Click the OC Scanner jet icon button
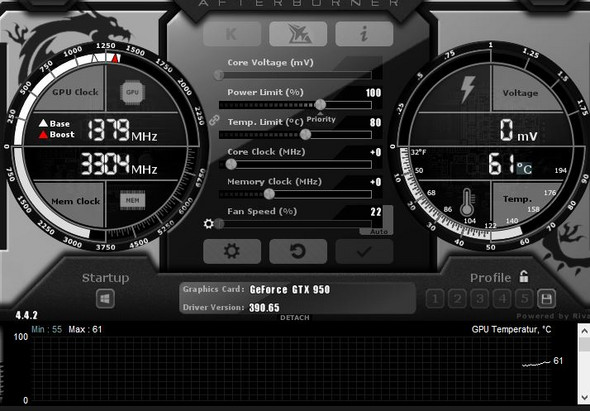 click(298, 34)
